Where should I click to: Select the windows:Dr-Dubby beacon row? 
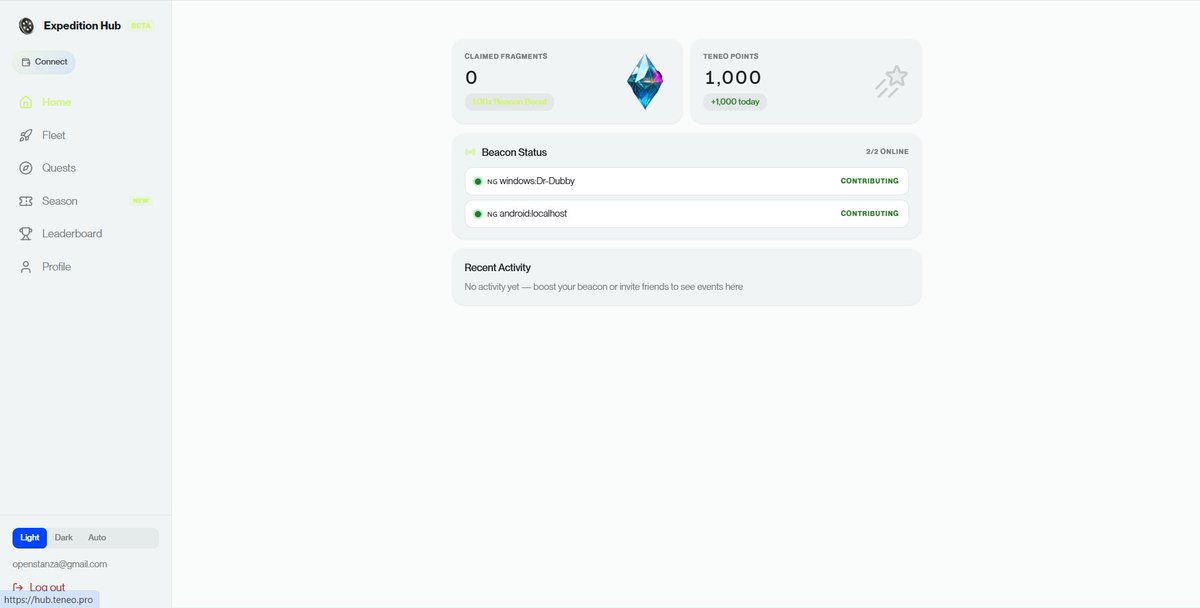tap(687, 182)
